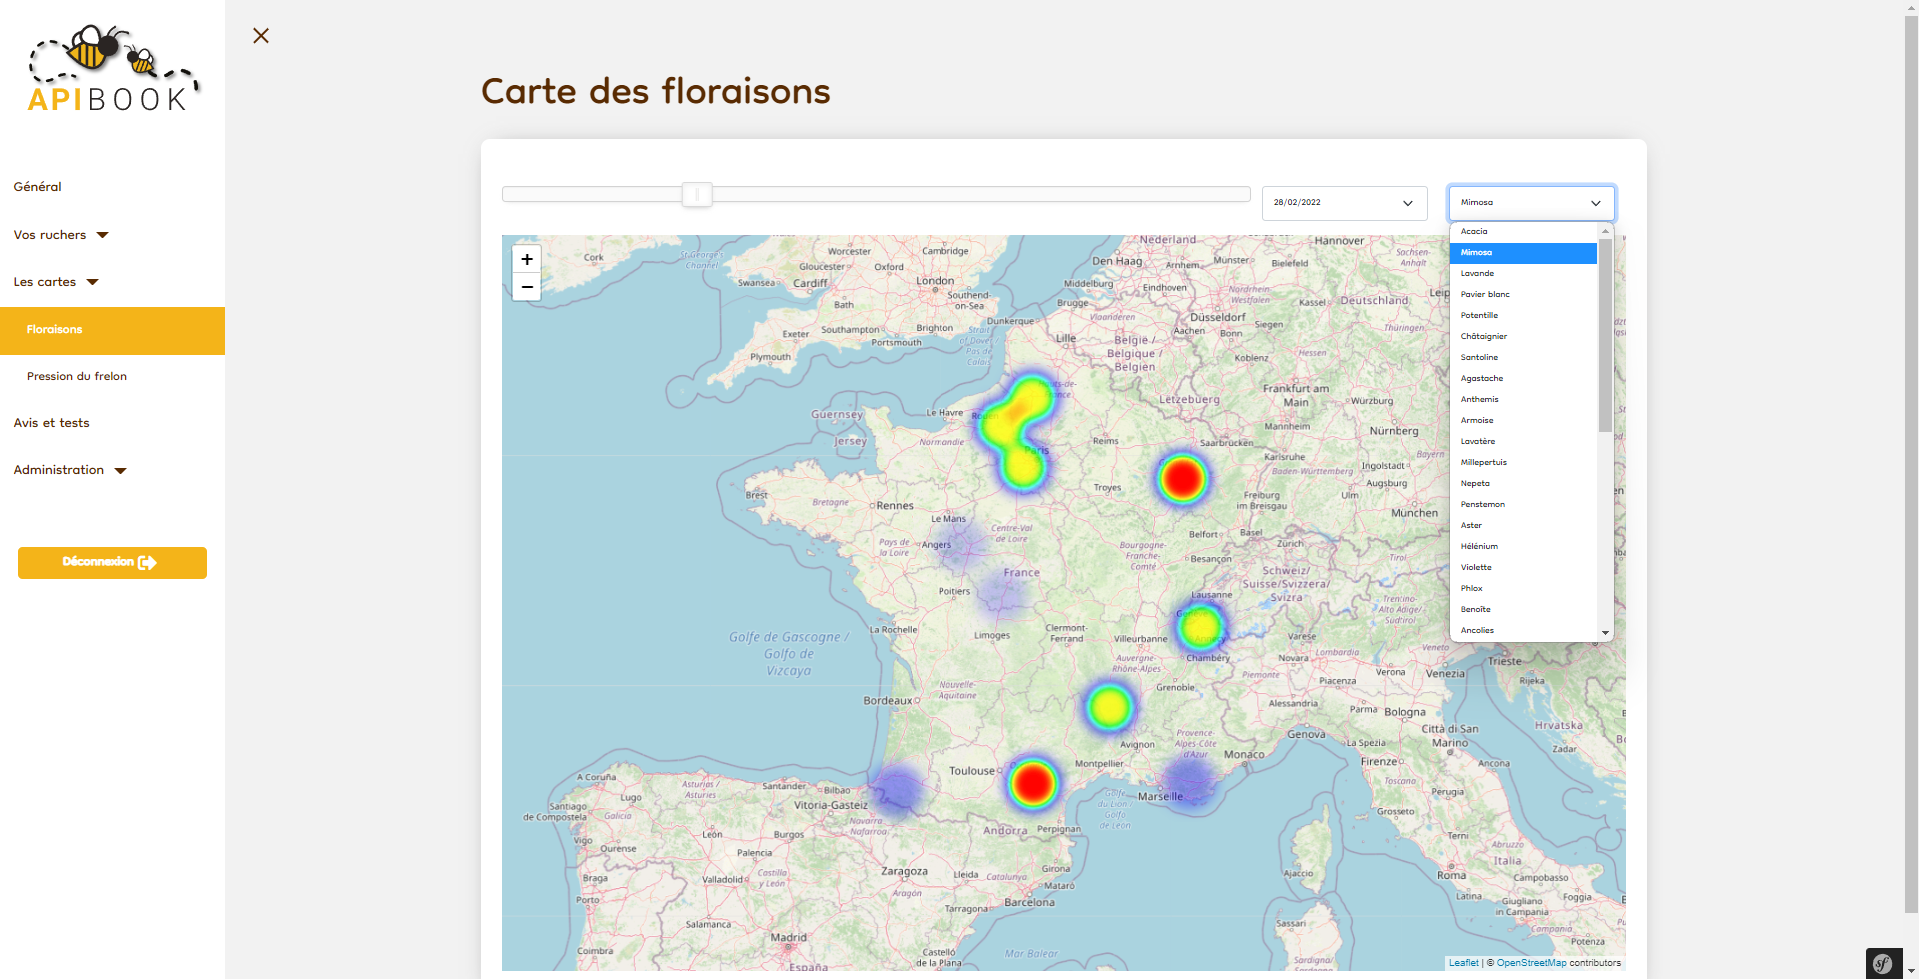Go to the Général page

click(38, 187)
